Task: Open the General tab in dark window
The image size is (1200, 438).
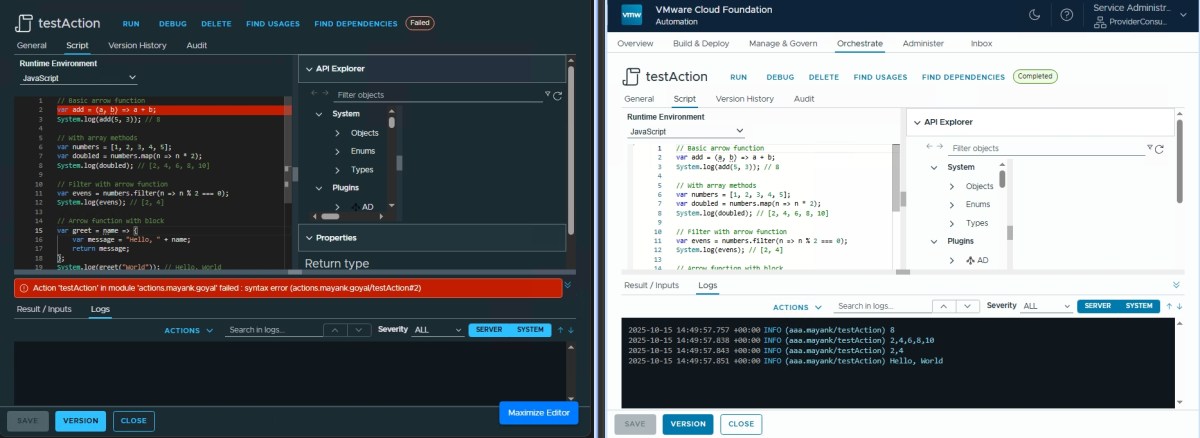Action: click(31, 45)
